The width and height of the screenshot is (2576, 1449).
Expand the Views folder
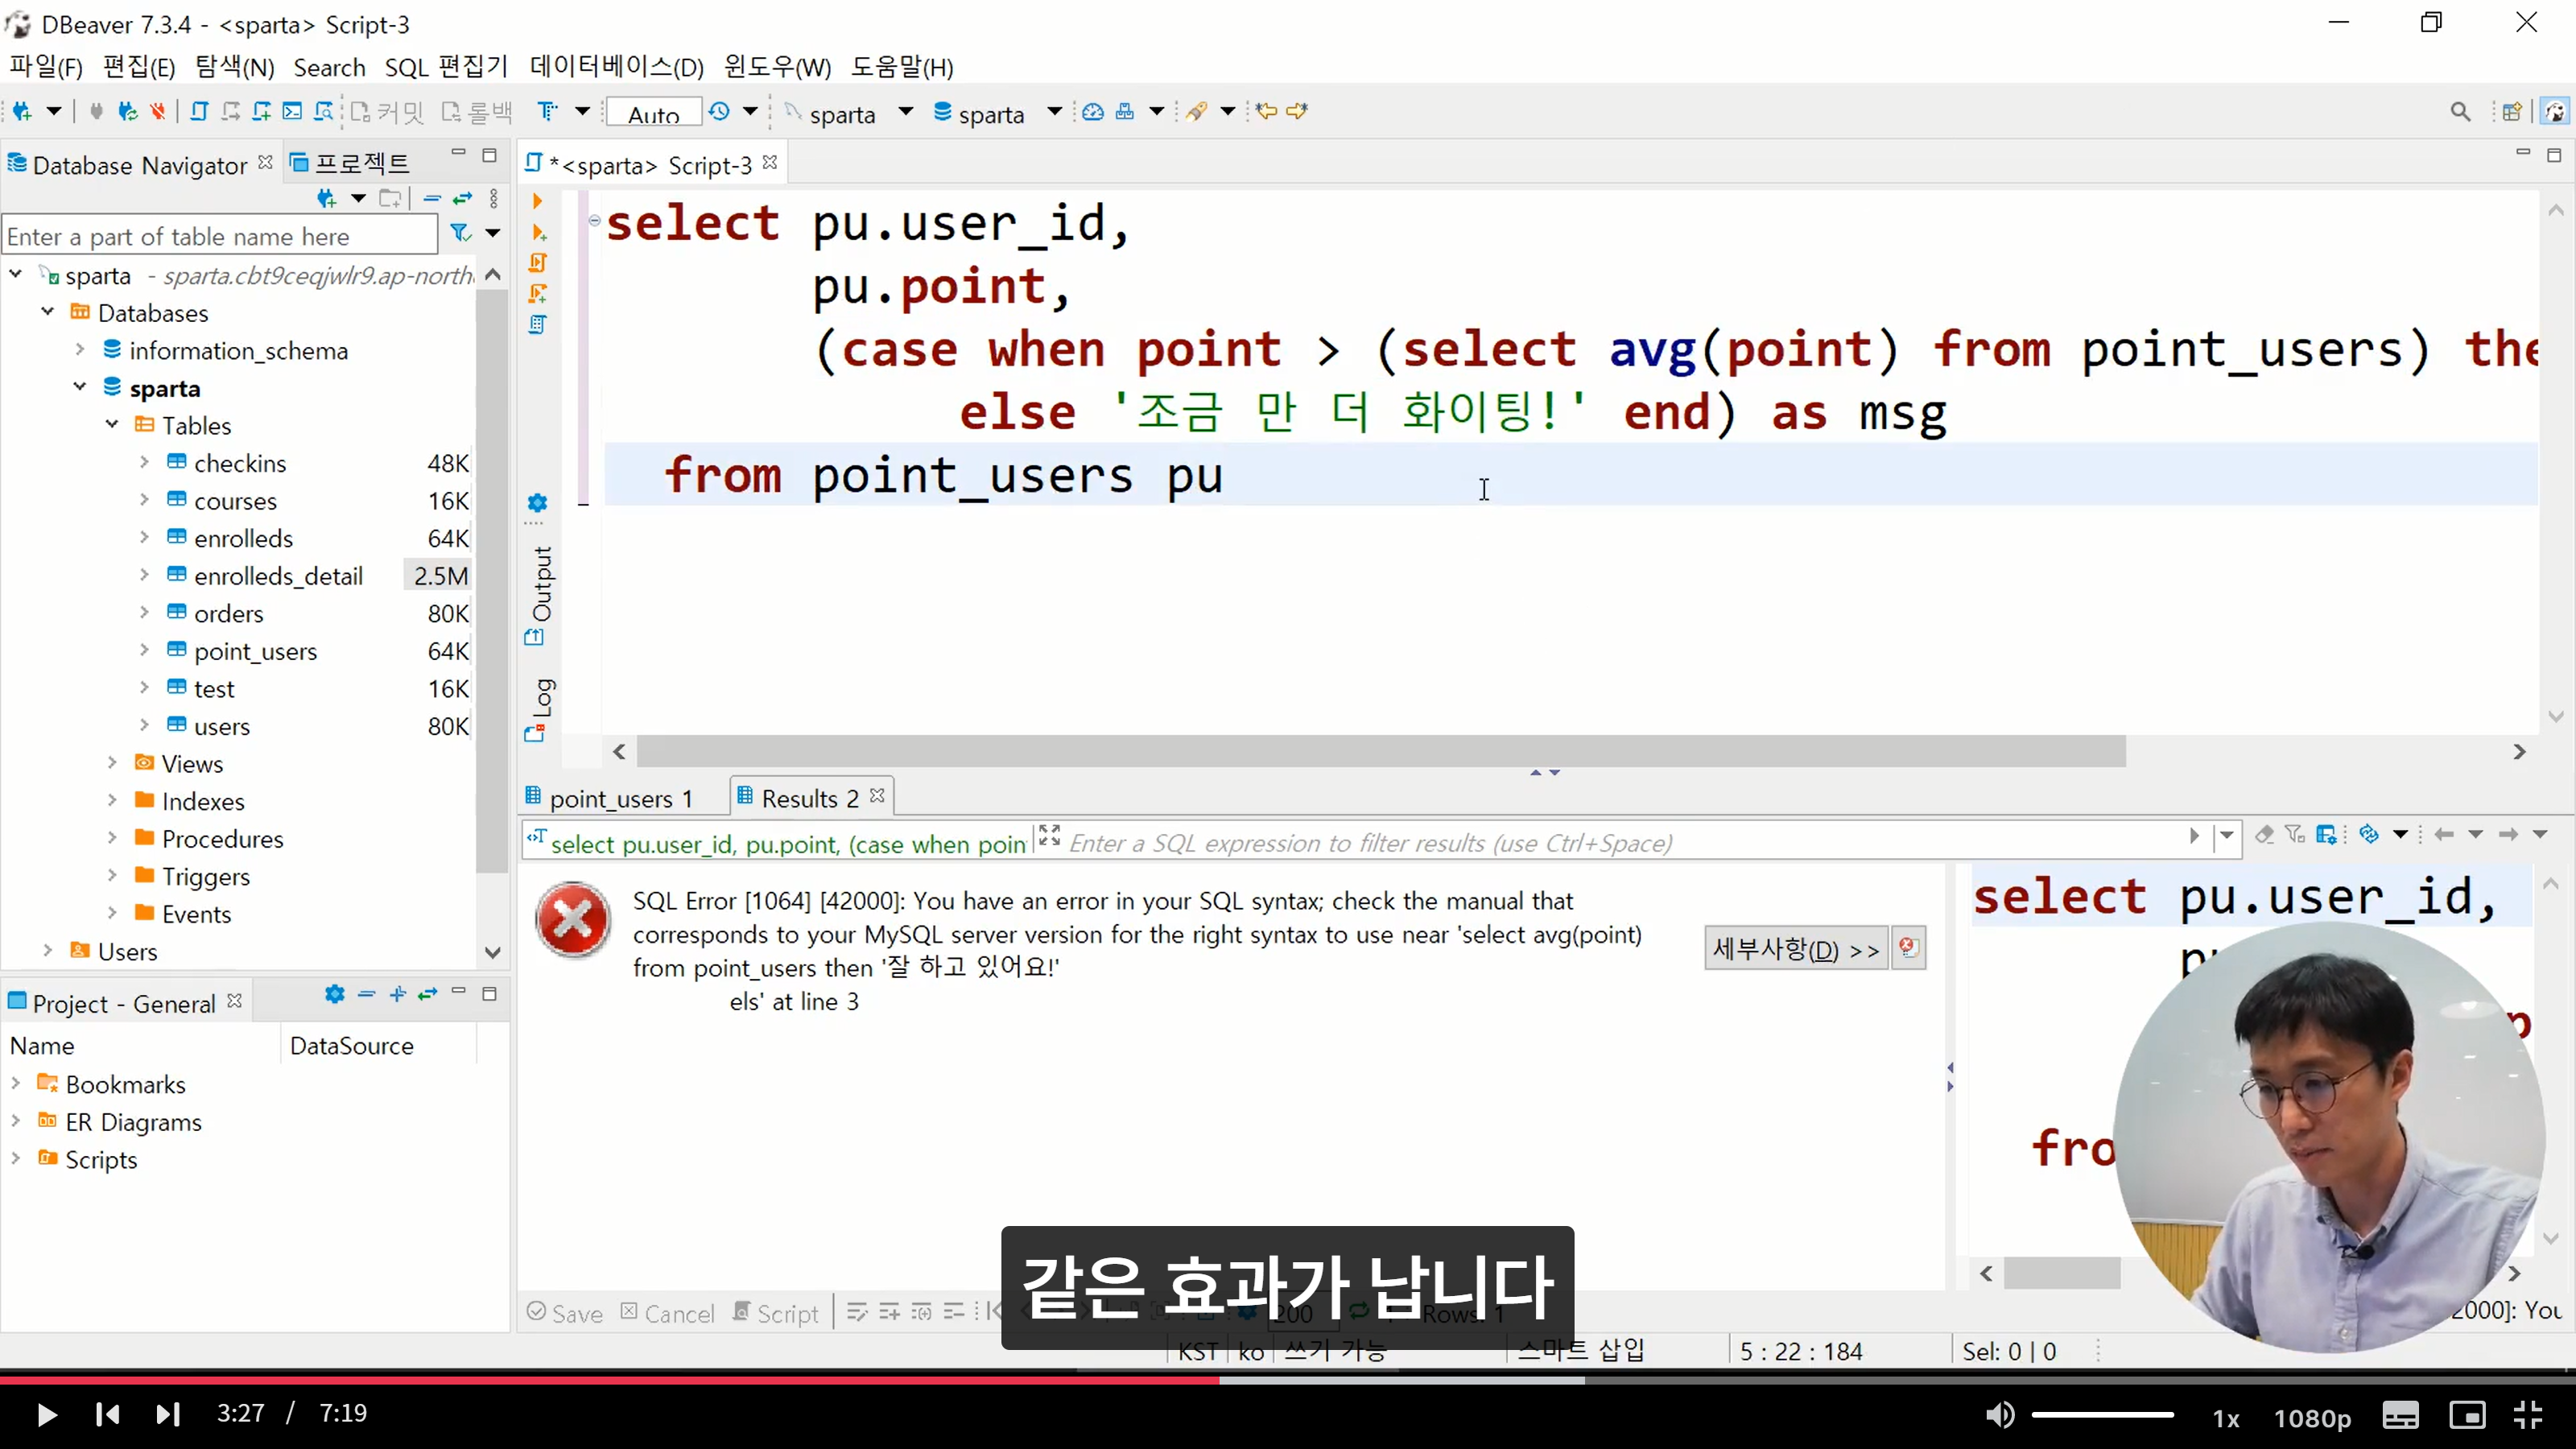(x=112, y=763)
